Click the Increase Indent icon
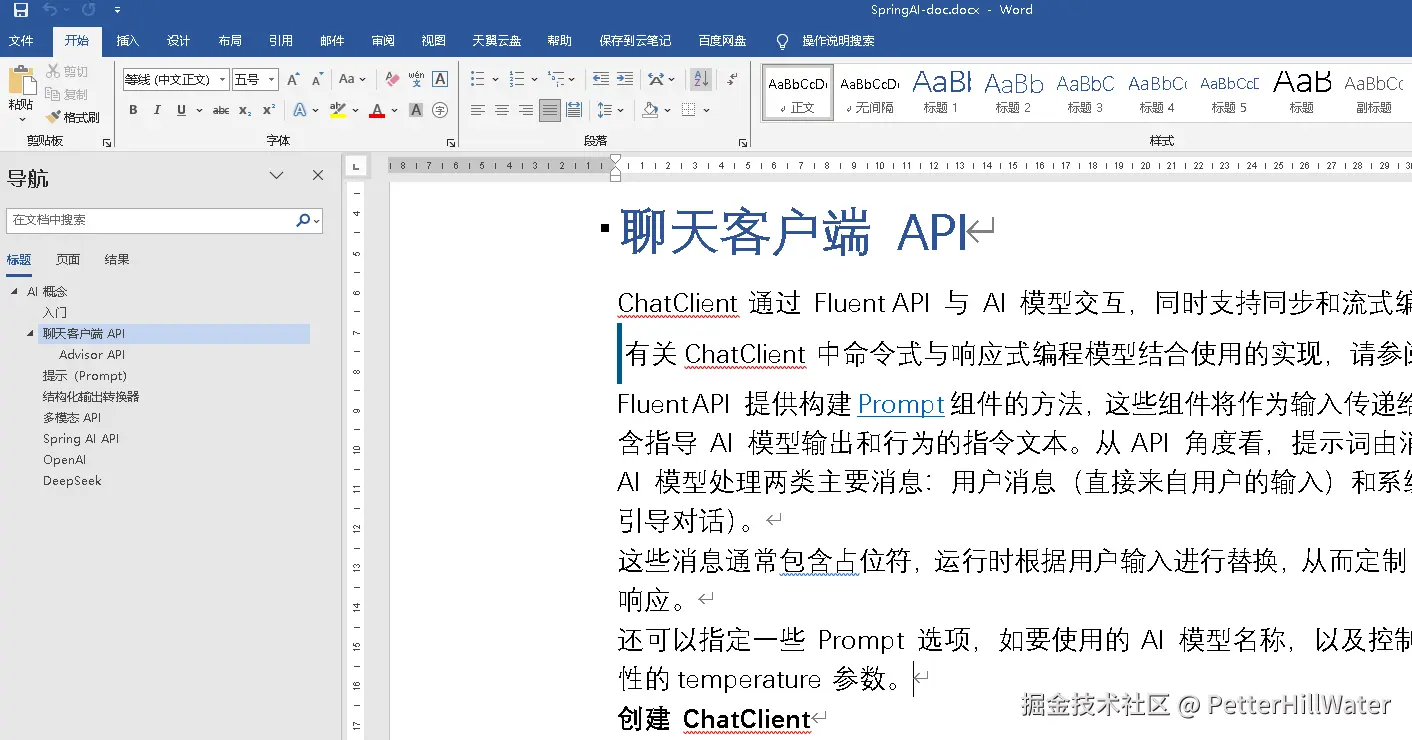1412x740 pixels. 625,79
